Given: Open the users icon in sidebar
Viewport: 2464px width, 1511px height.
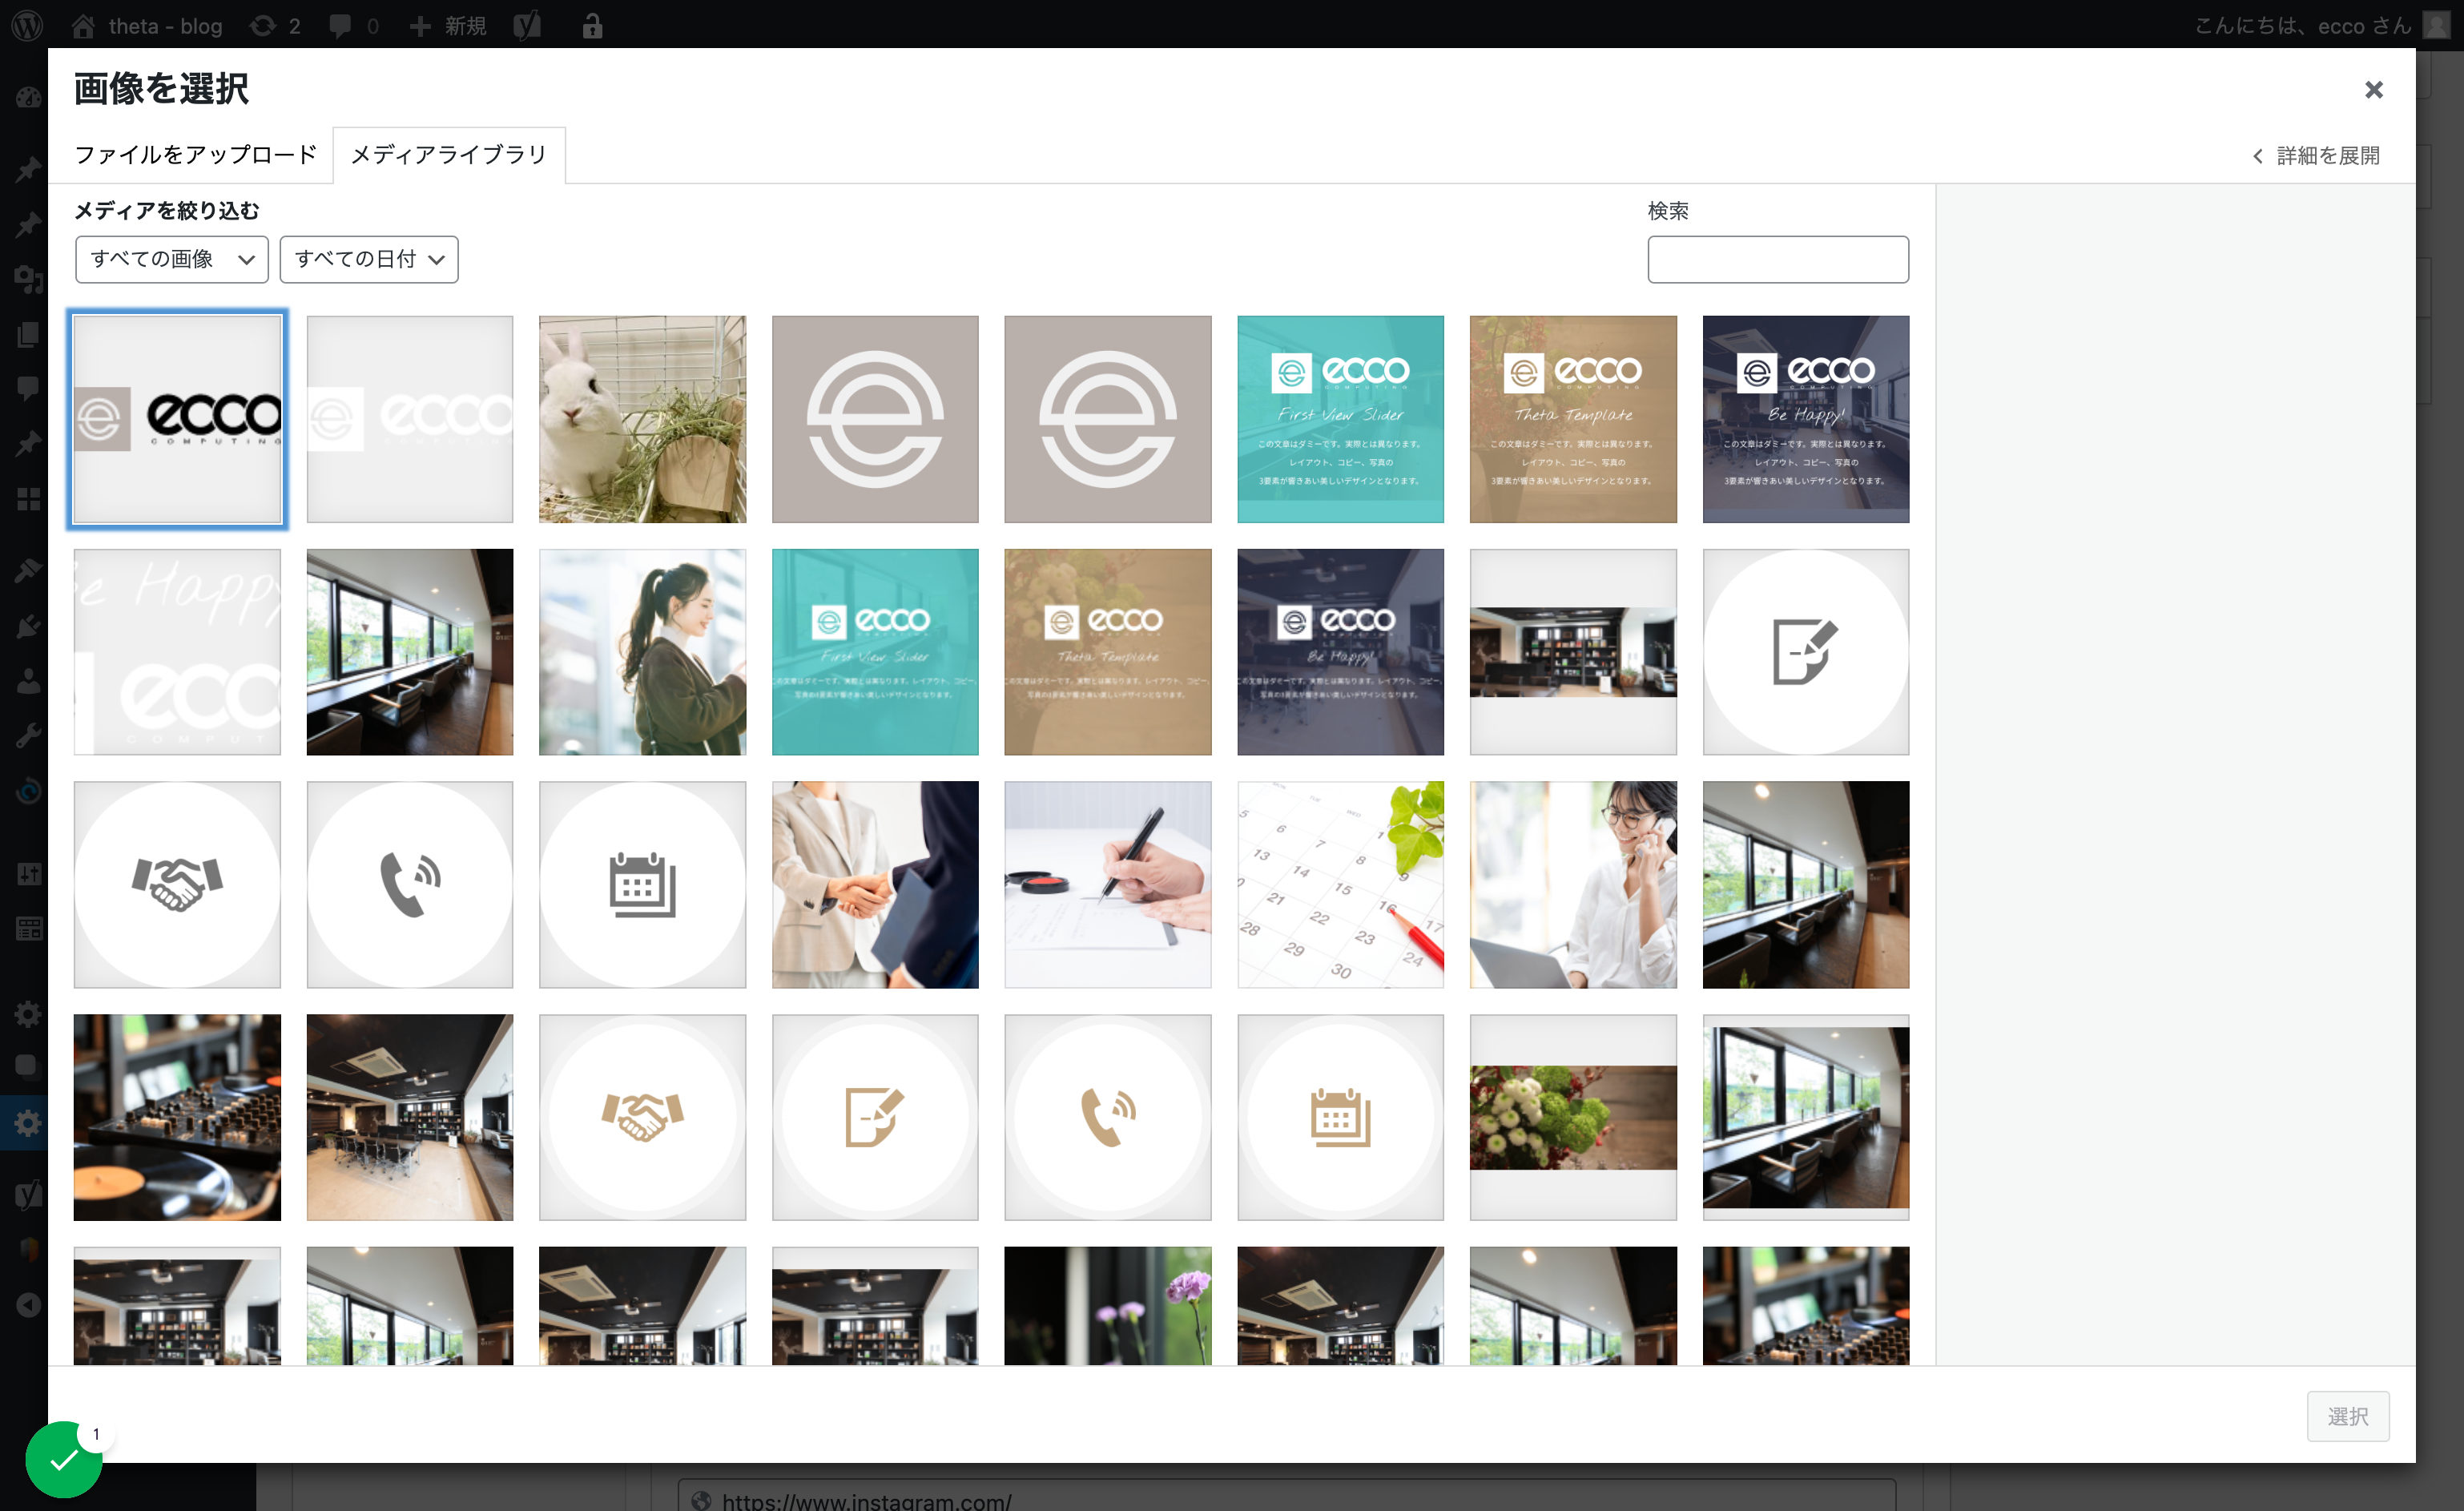Looking at the screenshot, I should point(28,681).
